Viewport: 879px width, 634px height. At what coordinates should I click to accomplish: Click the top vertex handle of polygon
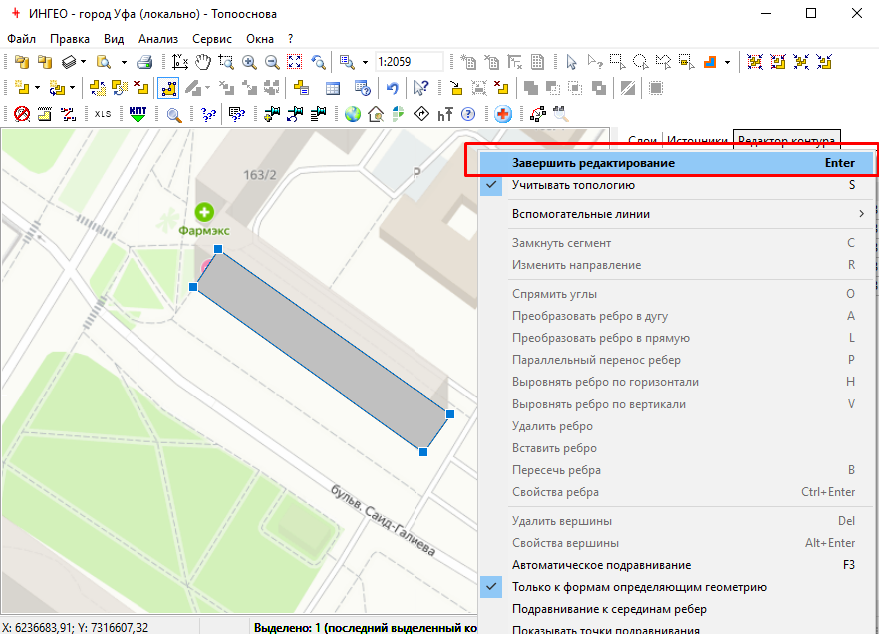coord(218,249)
